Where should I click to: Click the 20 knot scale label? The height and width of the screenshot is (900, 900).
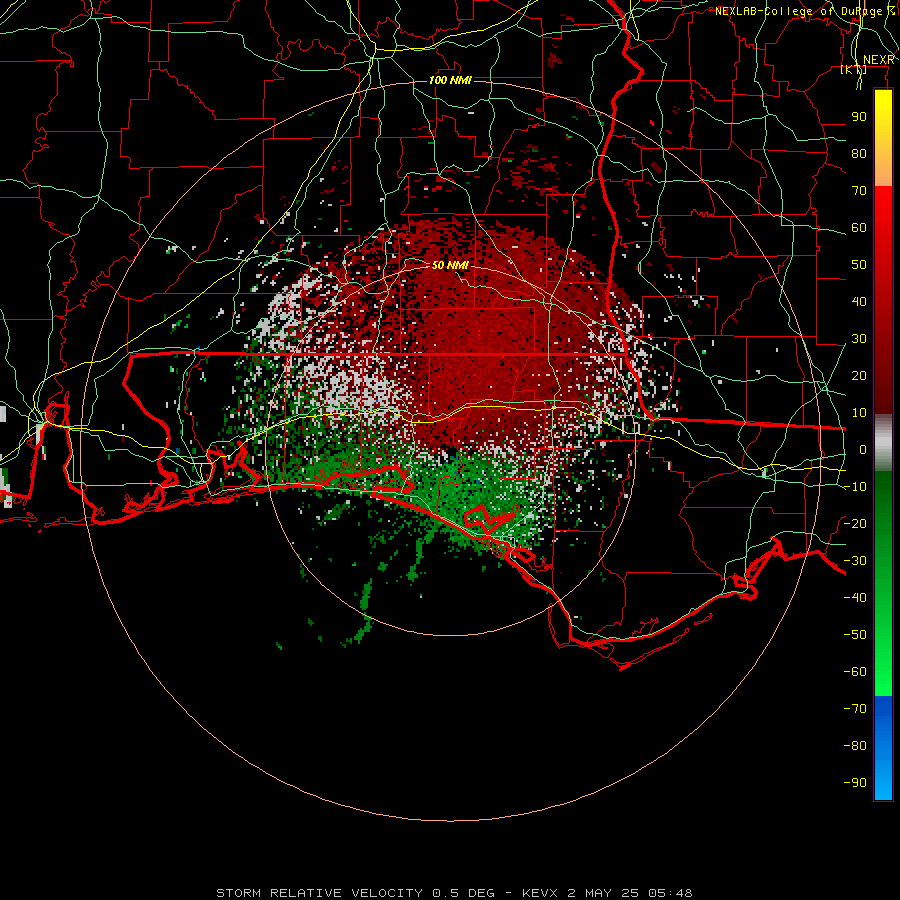tap(859, 375)
